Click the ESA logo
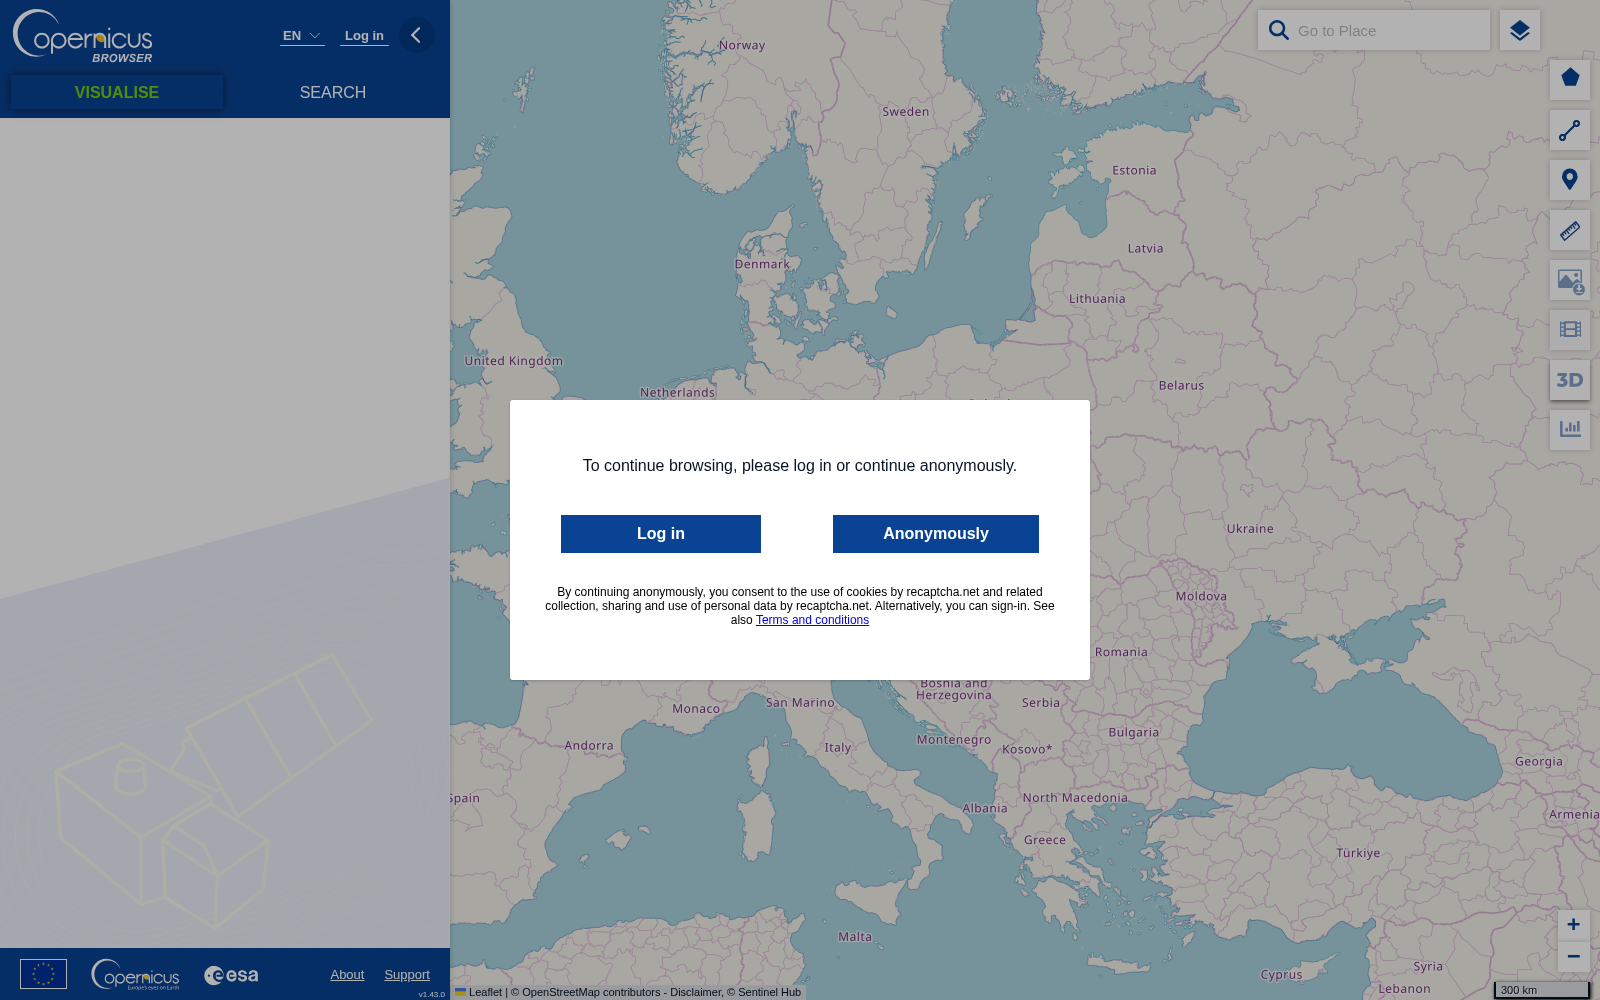The width and height of the screenshot is (1600, 1000). [x=231, y=975]
